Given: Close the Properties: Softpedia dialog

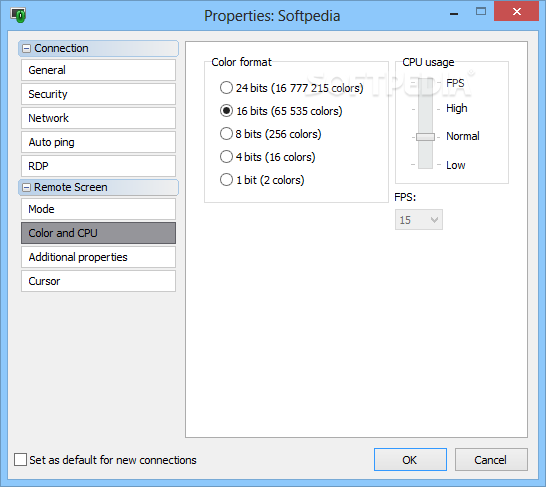Looking at the screenshot, I should (516, 11).
